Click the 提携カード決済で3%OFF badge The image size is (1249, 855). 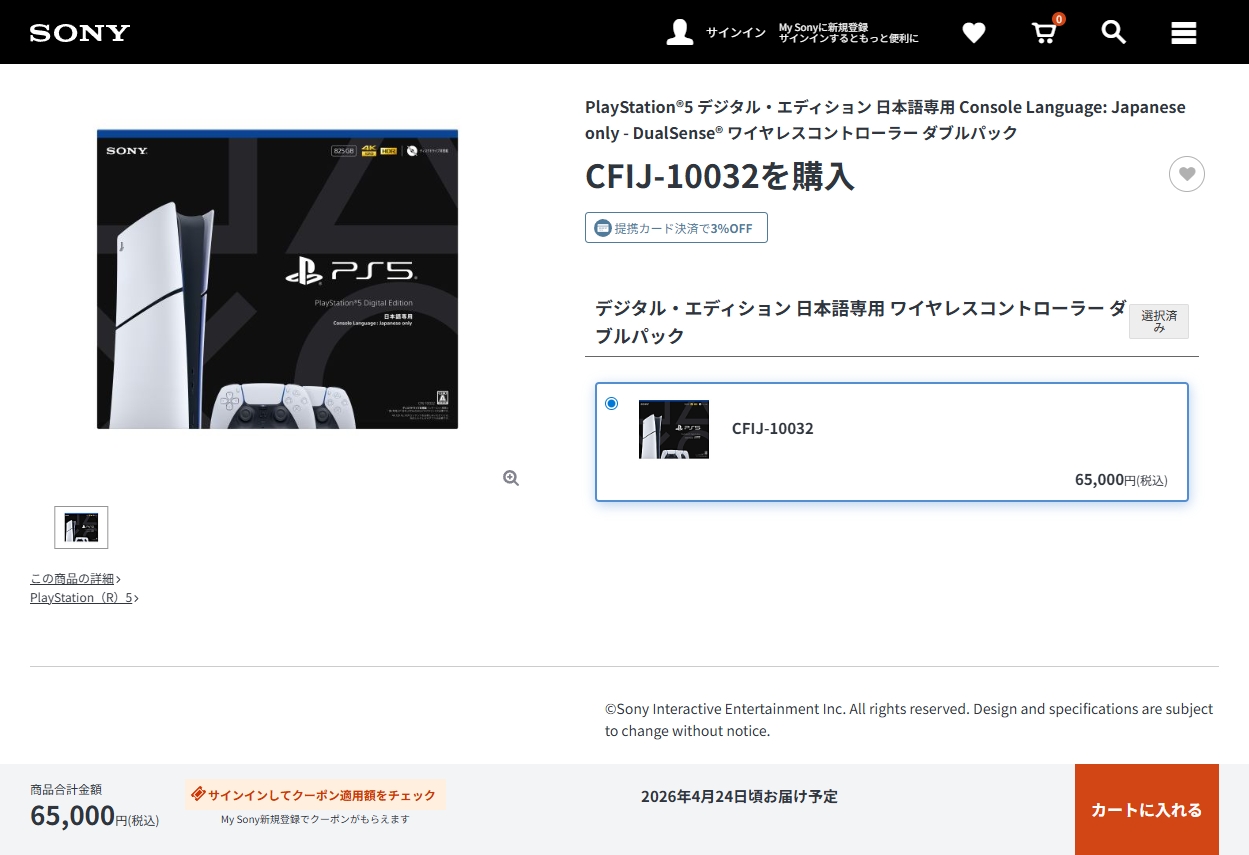click(x=676, y=228)
